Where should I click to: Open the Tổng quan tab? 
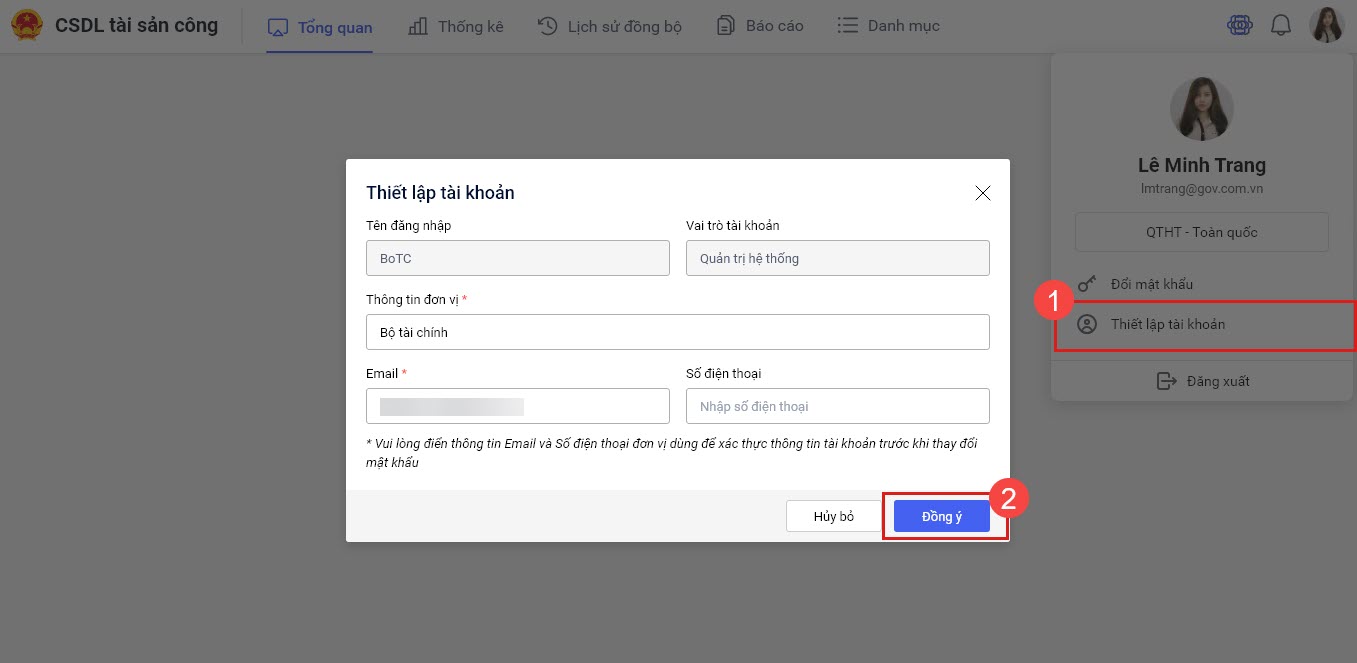[x=320, y=27]
